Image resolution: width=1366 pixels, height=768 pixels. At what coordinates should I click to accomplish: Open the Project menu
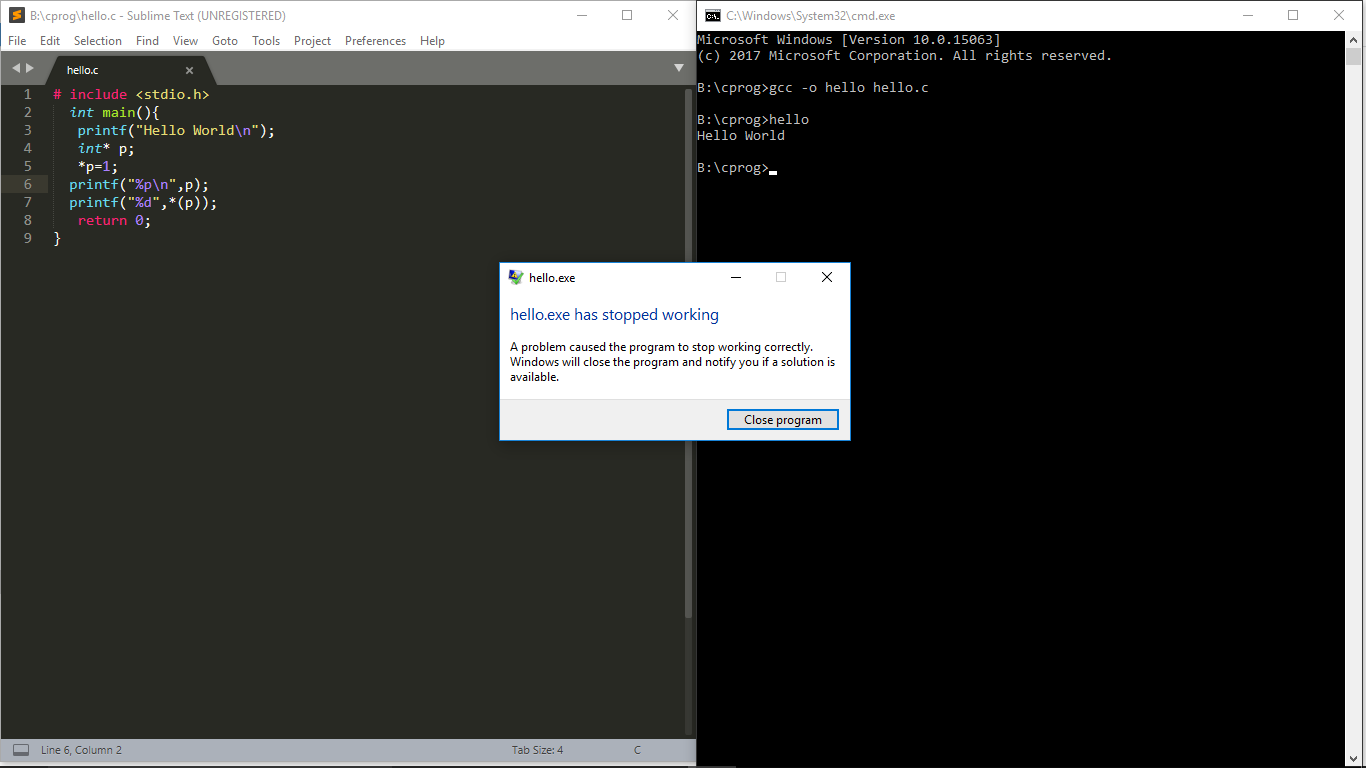[x=312, y=41]
